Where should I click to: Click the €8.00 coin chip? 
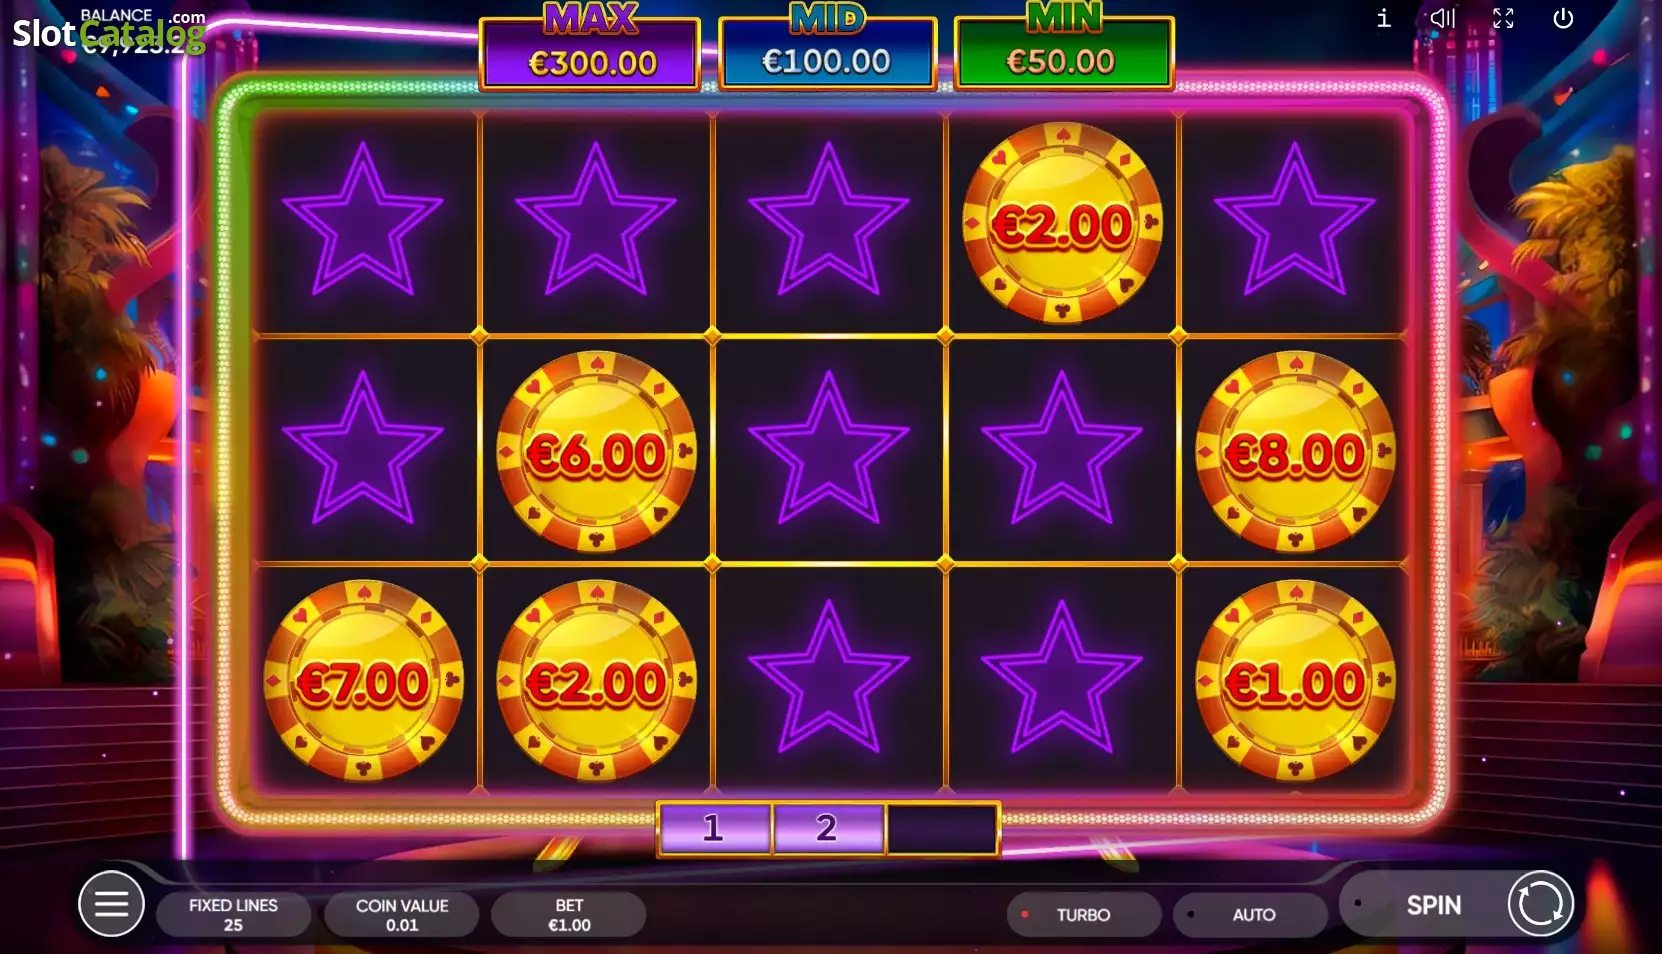[x=1295, y=452]
